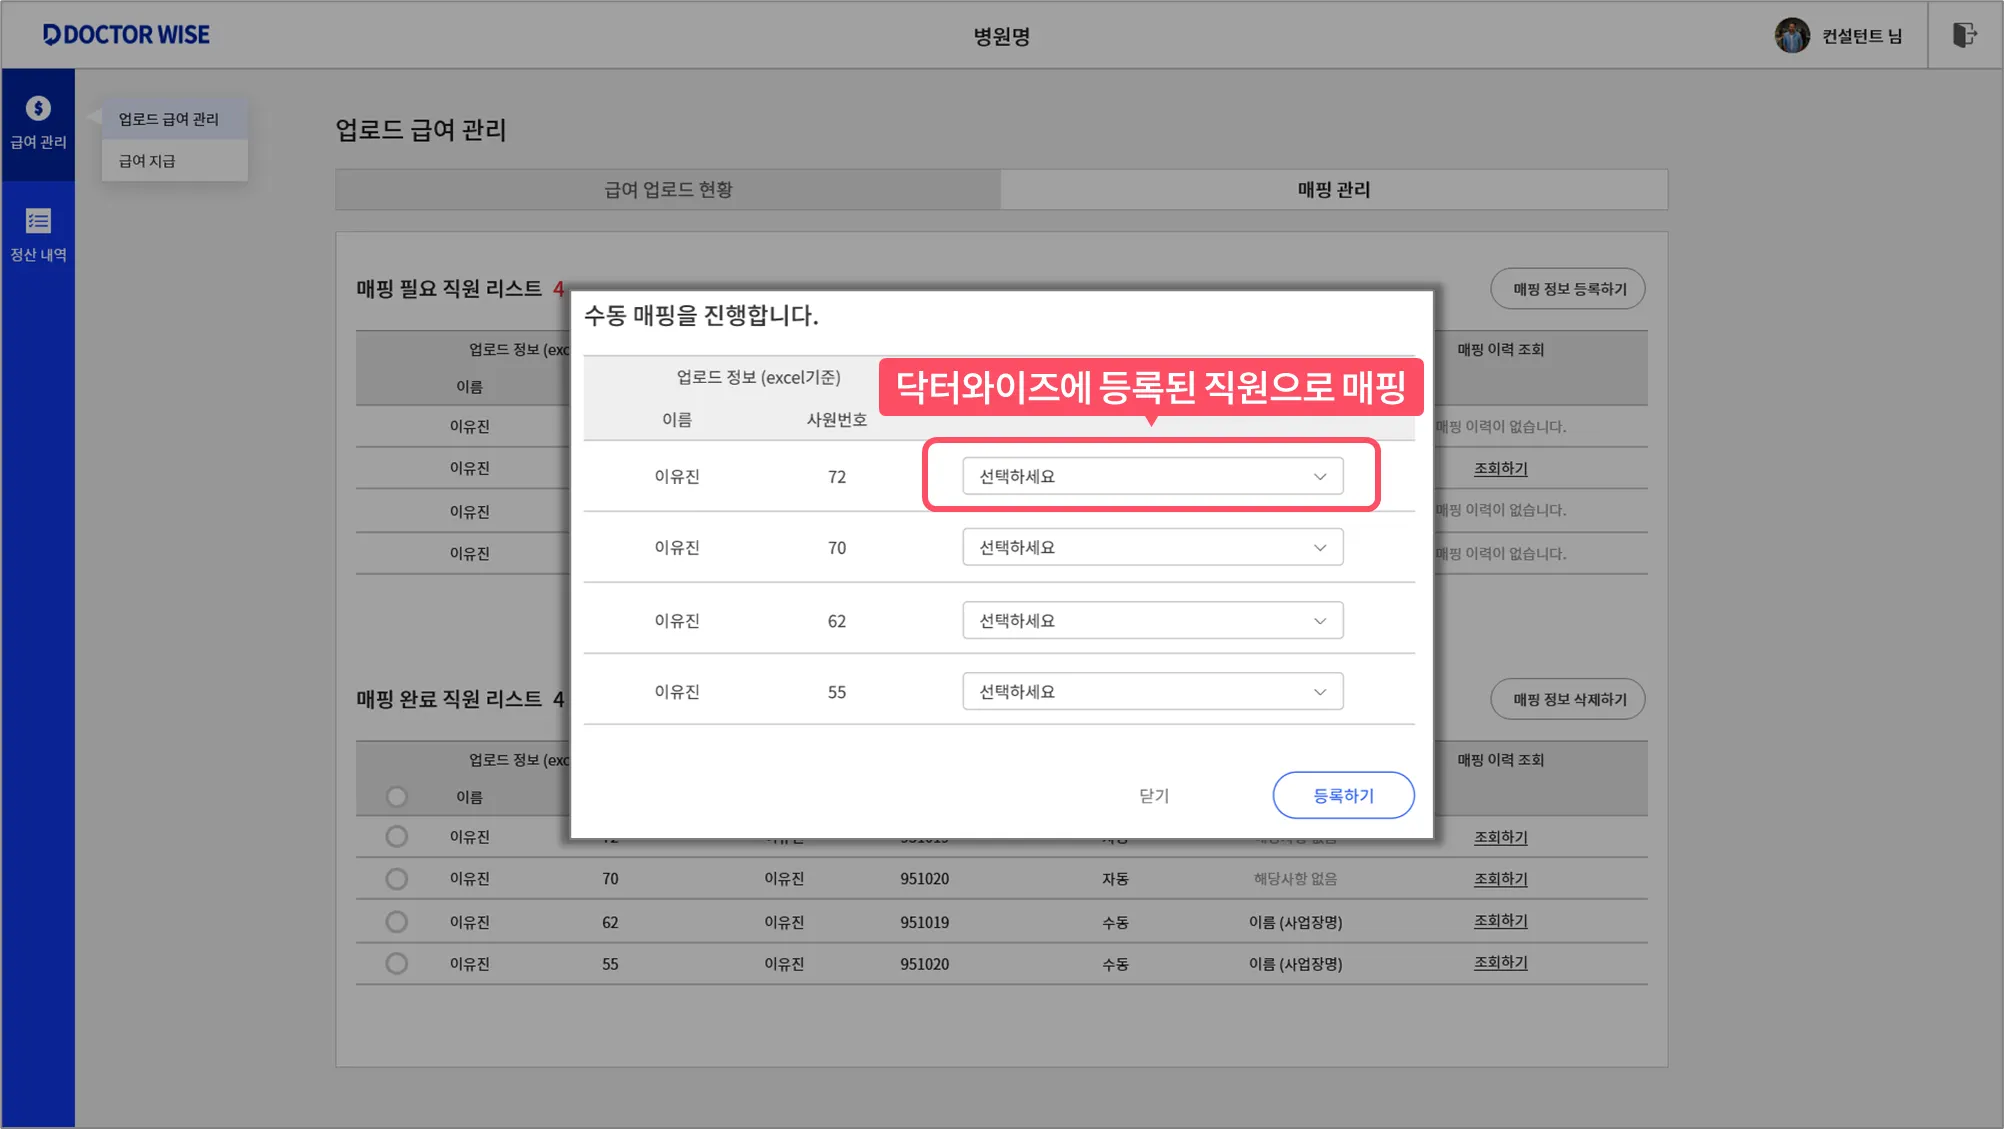Switch to 급여 업로드 현황 tab
Image resolution: width=2004 pixels, height=1129 pixels.
(668, 190)
